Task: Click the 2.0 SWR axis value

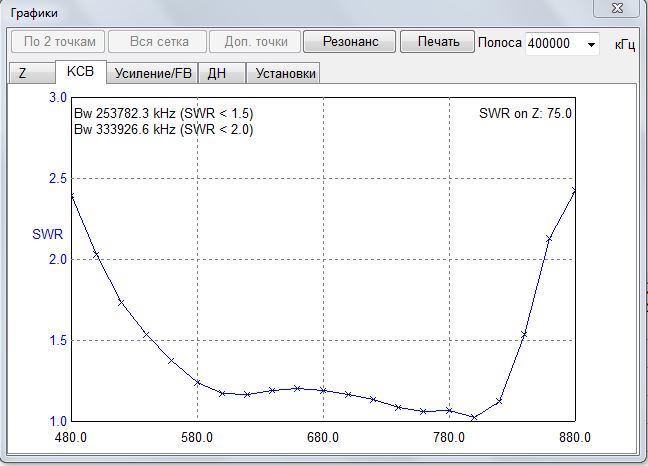Action: (x=58, y=259)
